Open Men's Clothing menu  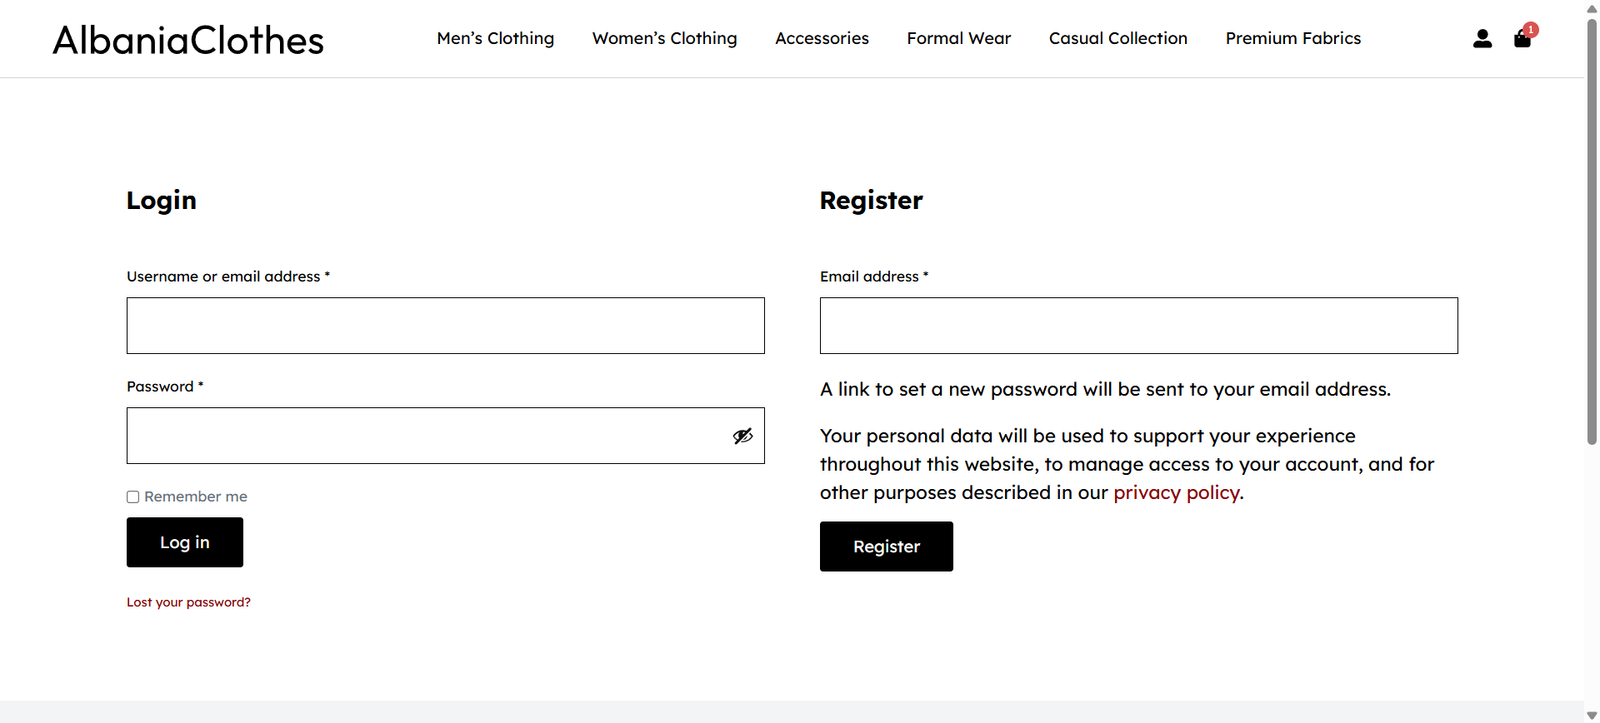(495, 38)
